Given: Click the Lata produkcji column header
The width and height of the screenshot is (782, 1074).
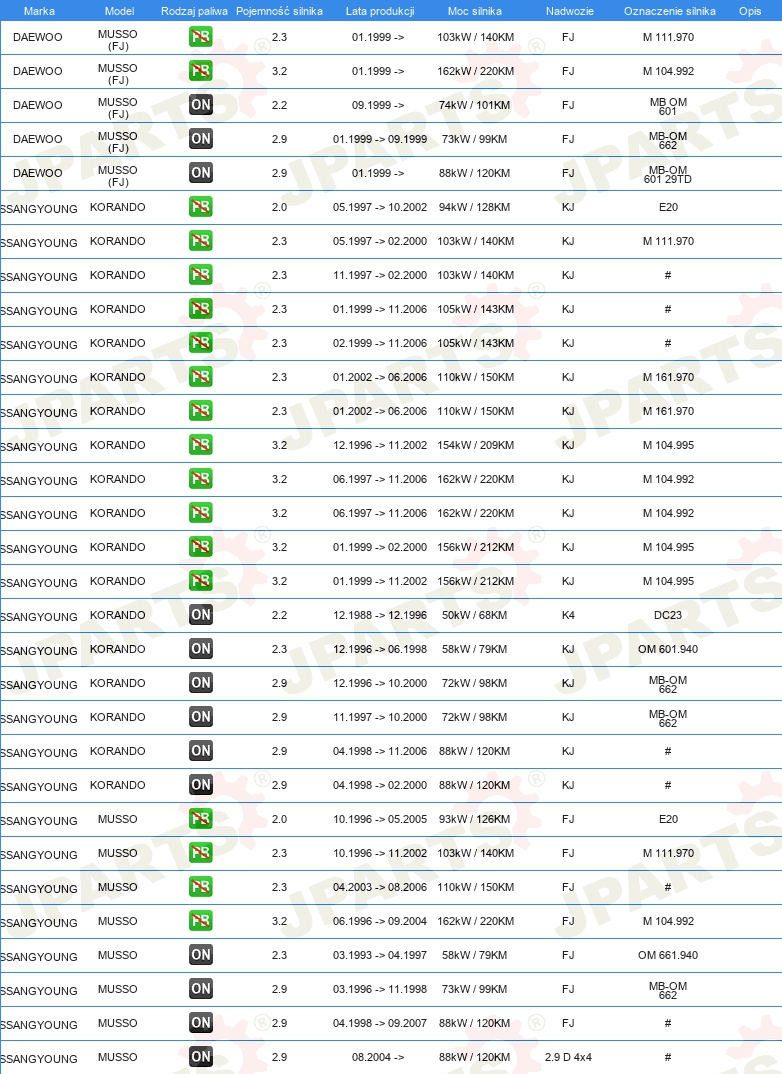Looking at the screenshot, I should pyautogui.click(x=380, y=11).
